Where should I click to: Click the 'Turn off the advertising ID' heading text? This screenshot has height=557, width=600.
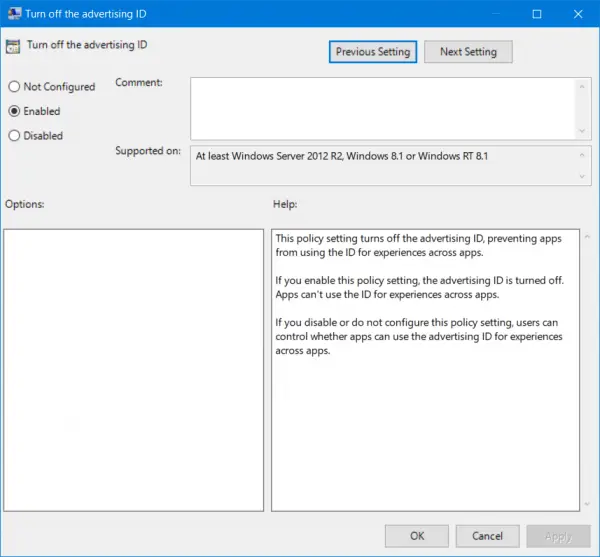pyautogui.click(x=87, y=45)
